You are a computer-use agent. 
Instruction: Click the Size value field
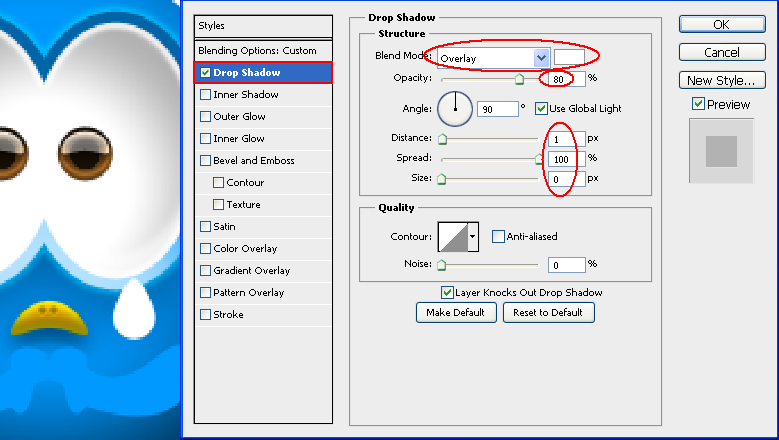click(x=566, y=179)
